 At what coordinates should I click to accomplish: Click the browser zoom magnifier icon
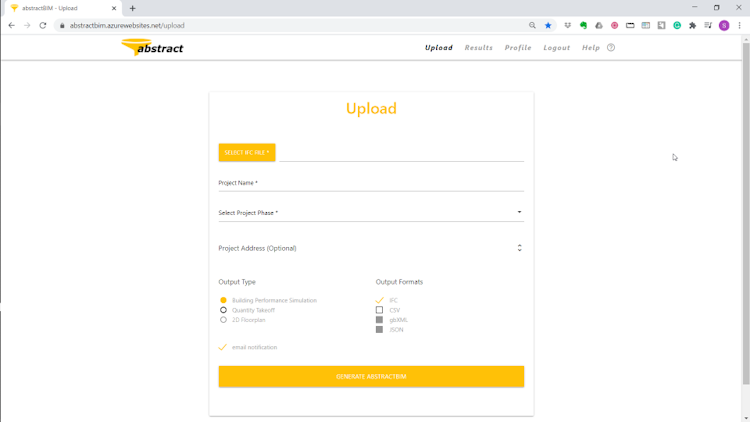532,25
